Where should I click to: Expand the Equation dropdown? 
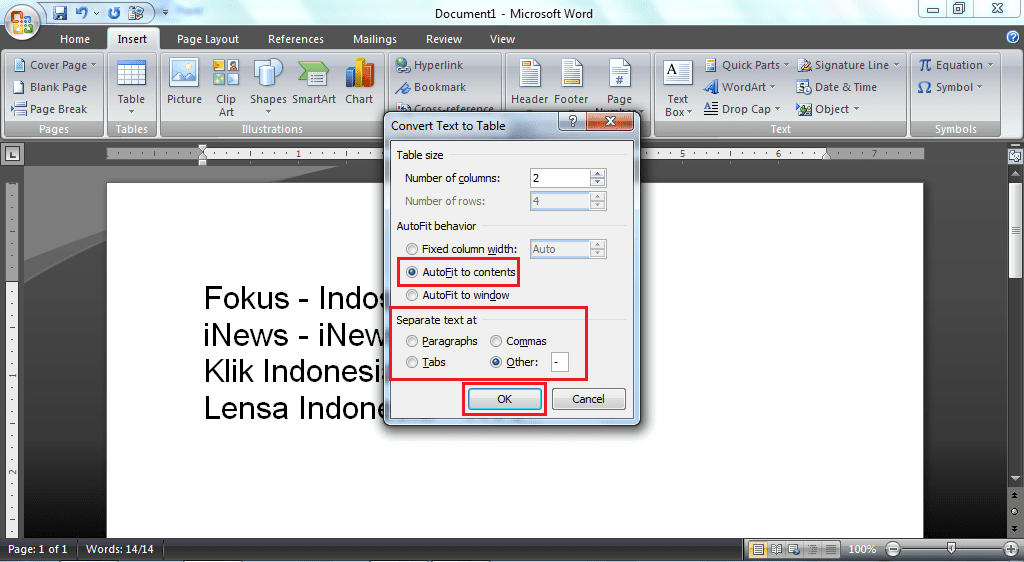coord(990,65)
